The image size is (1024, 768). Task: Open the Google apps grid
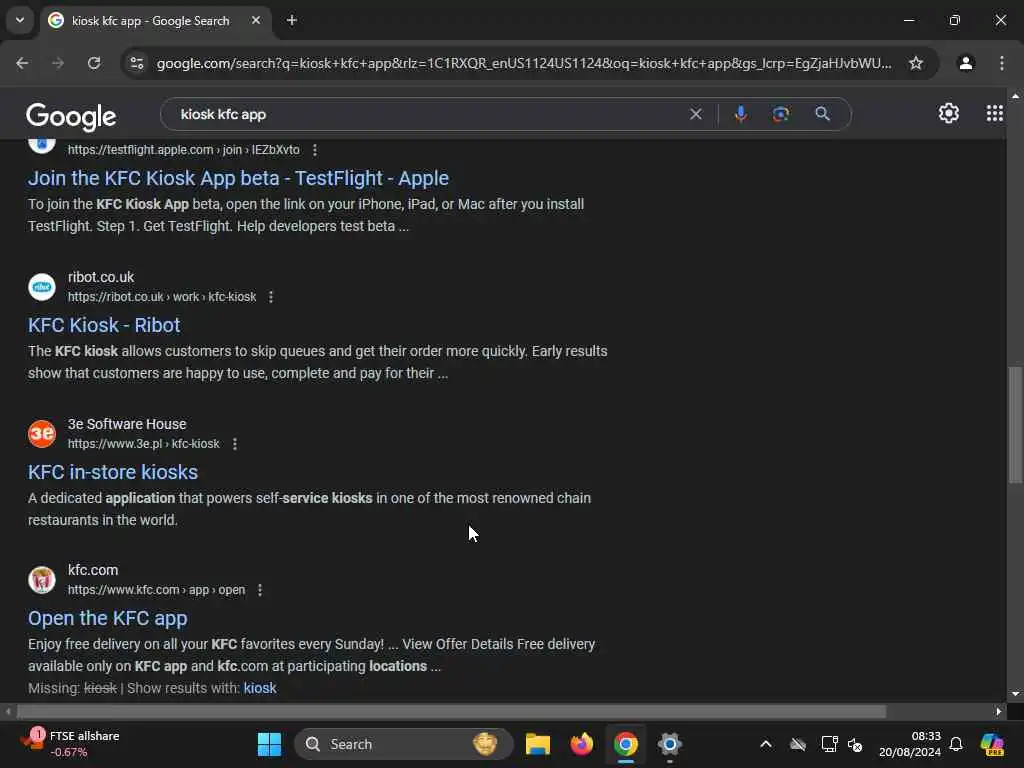click(x=995, y=114)
